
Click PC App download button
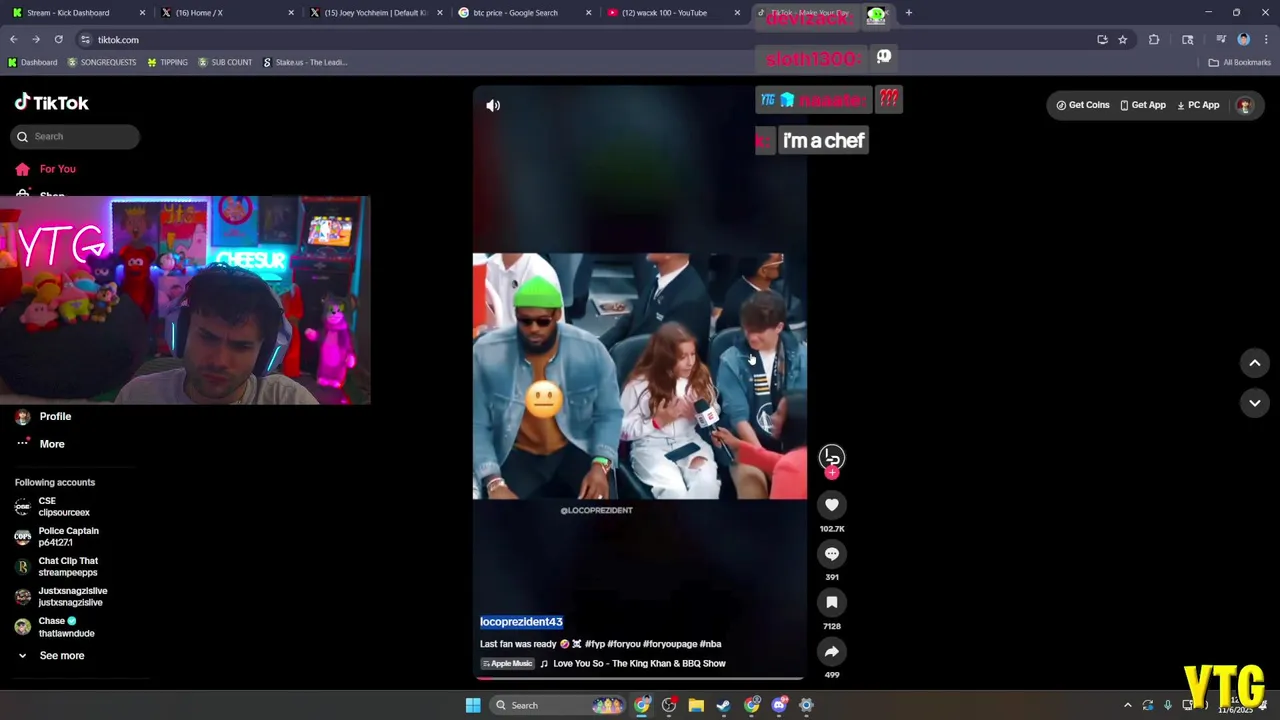pos(1198,105)
